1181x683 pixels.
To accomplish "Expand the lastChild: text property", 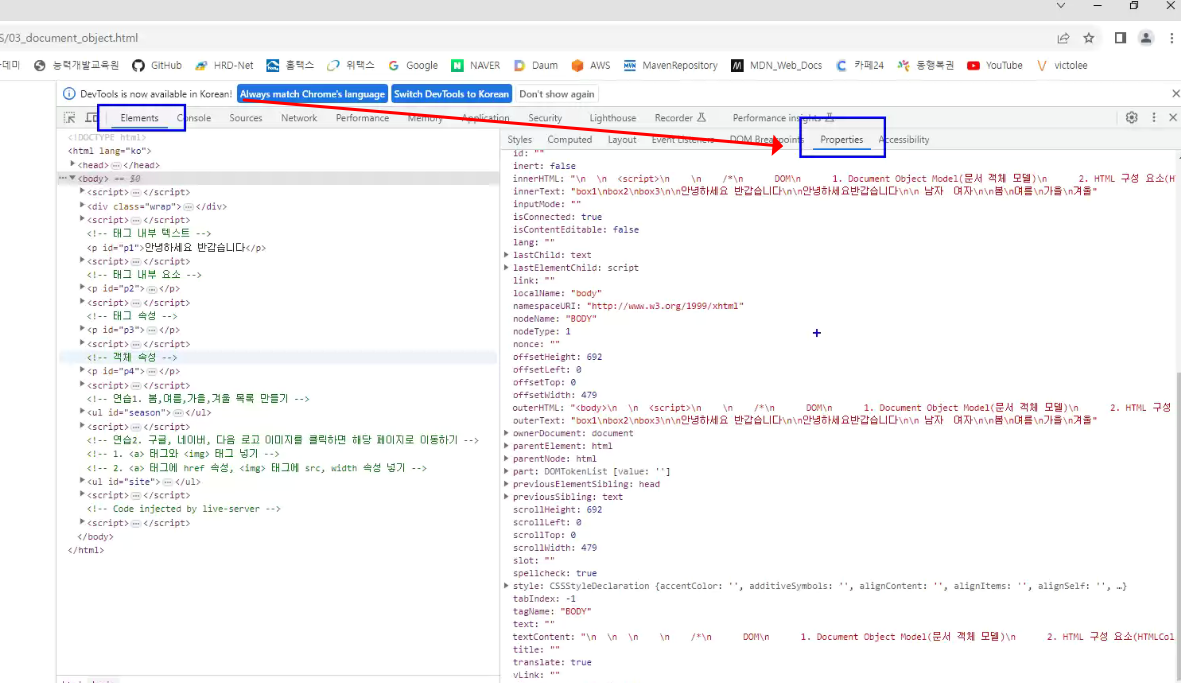I will [507, 255].
